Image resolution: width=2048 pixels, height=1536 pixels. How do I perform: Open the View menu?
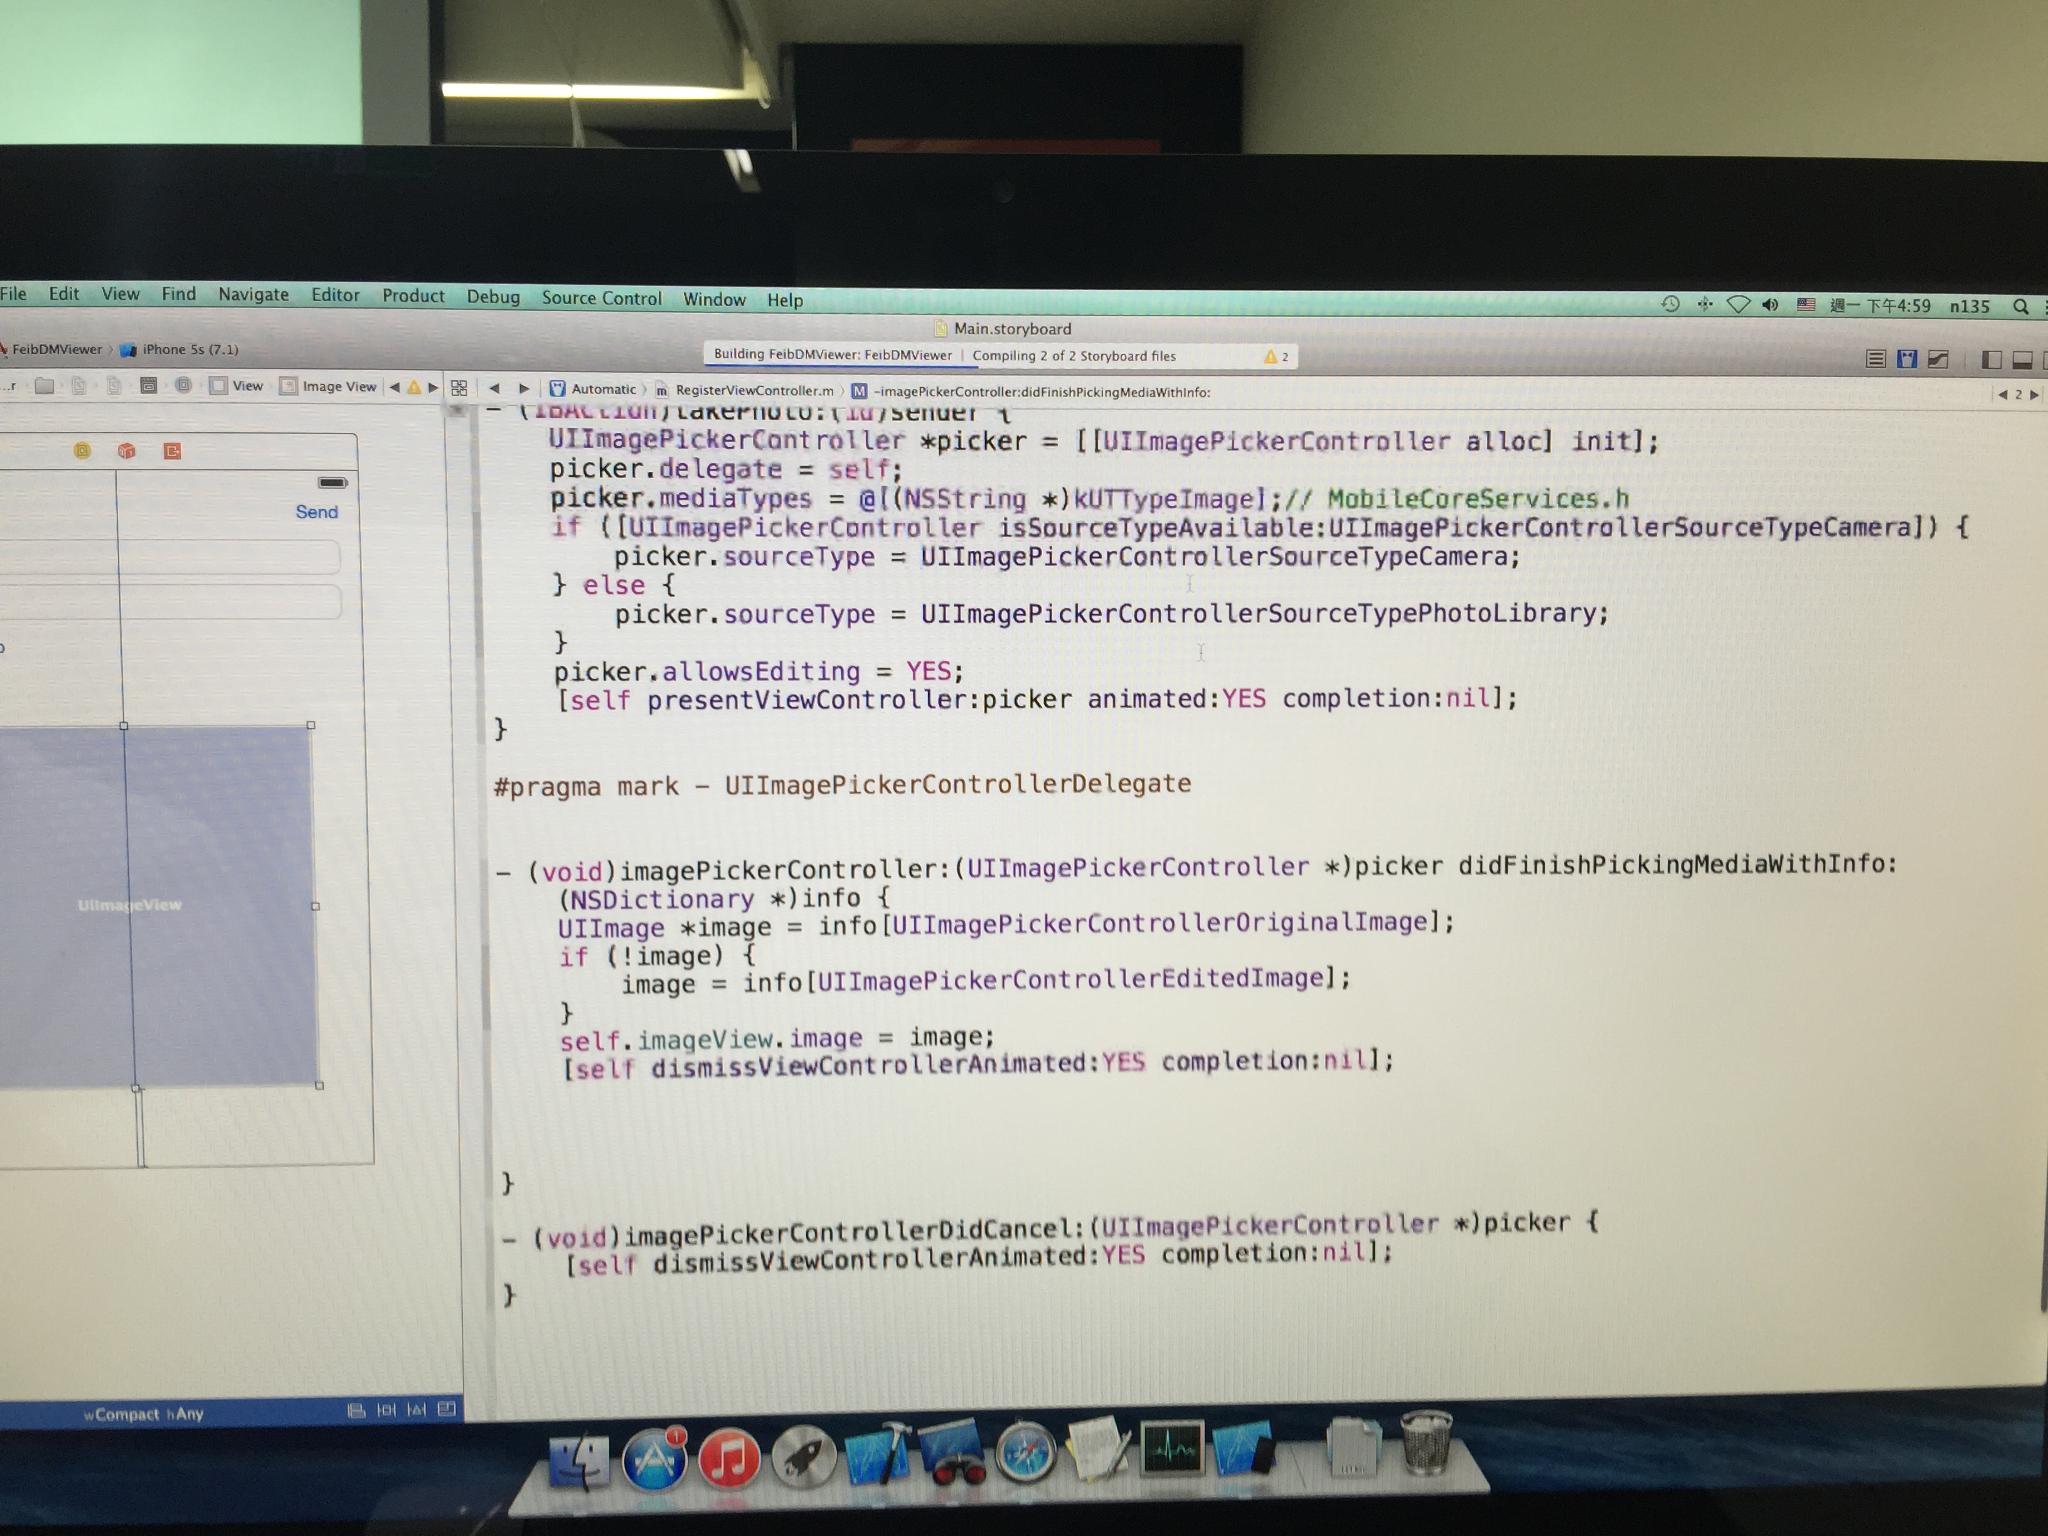[x=120, y=293]
